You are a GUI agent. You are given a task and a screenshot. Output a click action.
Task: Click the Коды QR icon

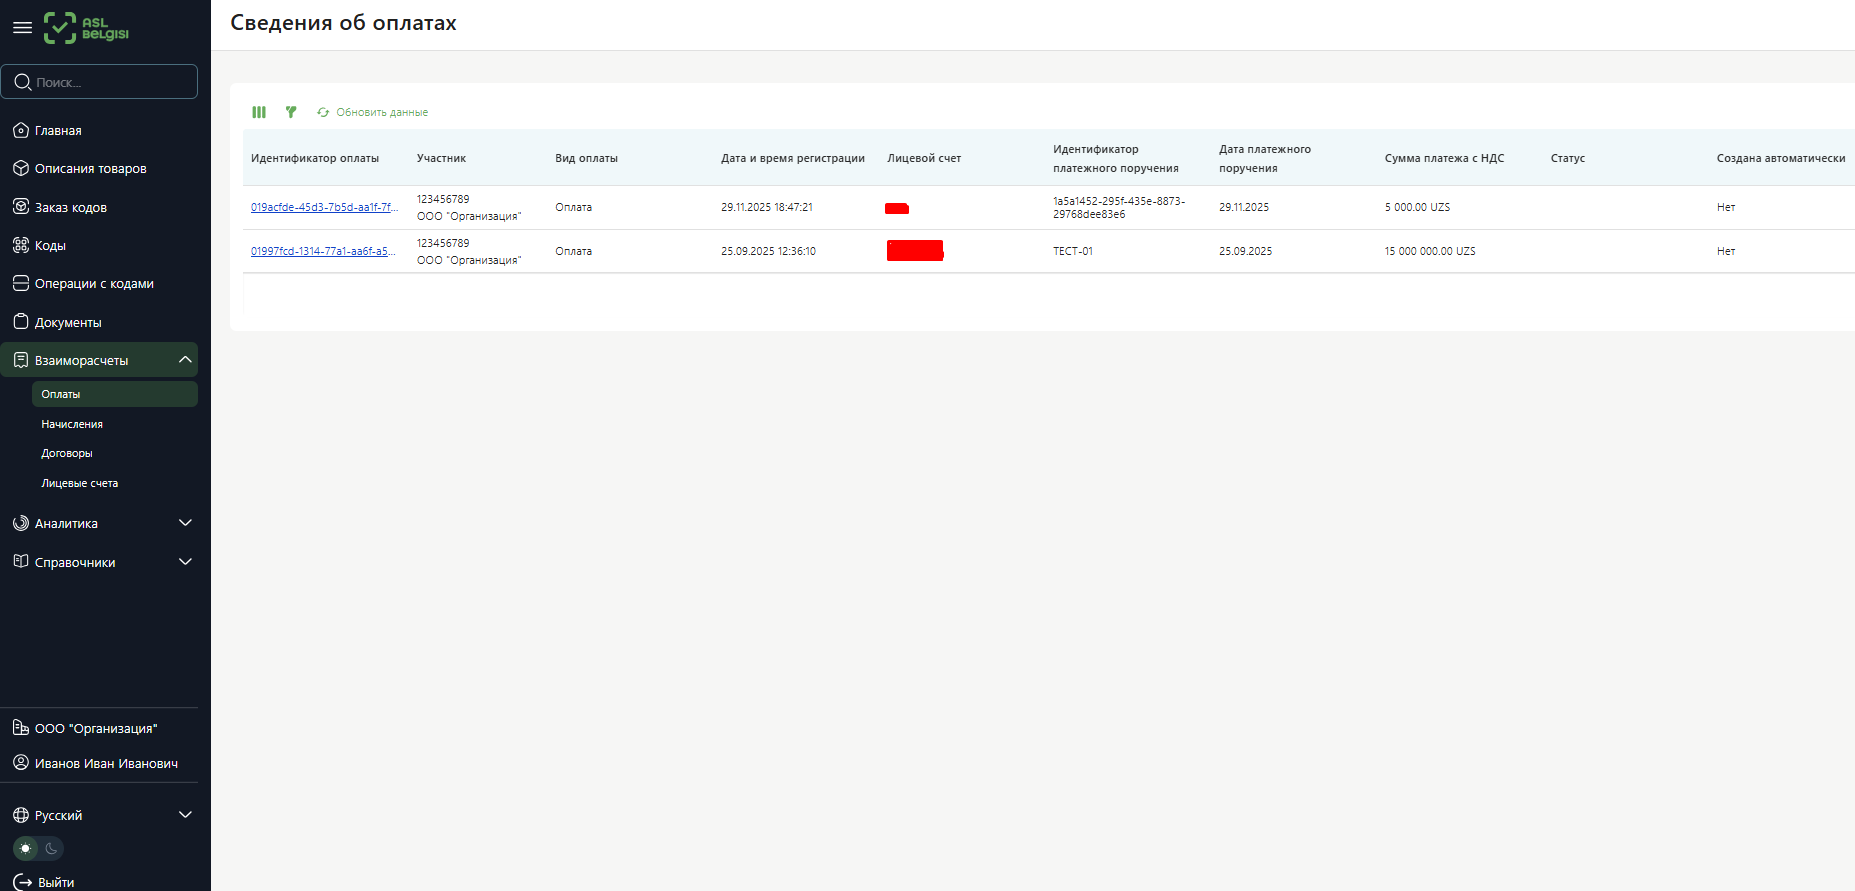pos(21,245)
